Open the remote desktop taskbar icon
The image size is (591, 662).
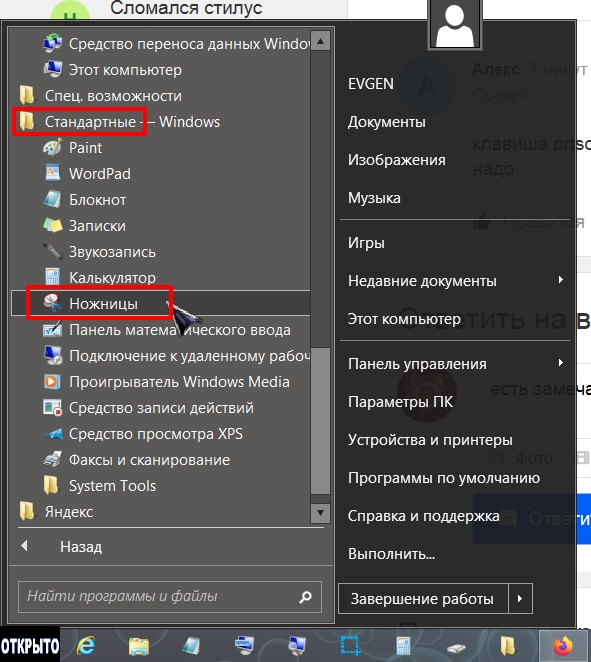(x=244, y=646)
